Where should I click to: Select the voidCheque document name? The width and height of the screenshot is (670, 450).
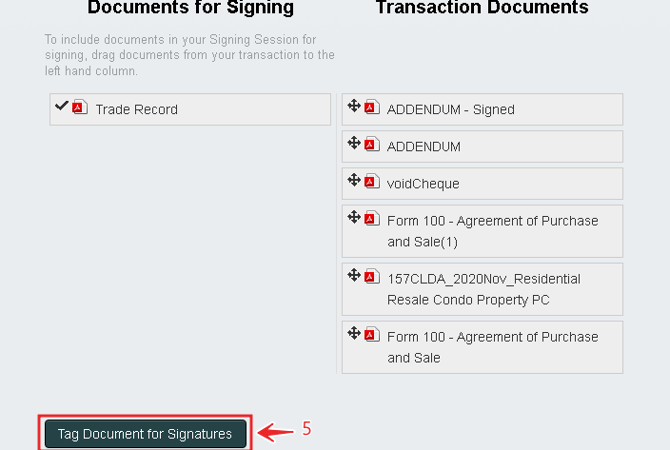pyautogui.click(x=423, y=183)
